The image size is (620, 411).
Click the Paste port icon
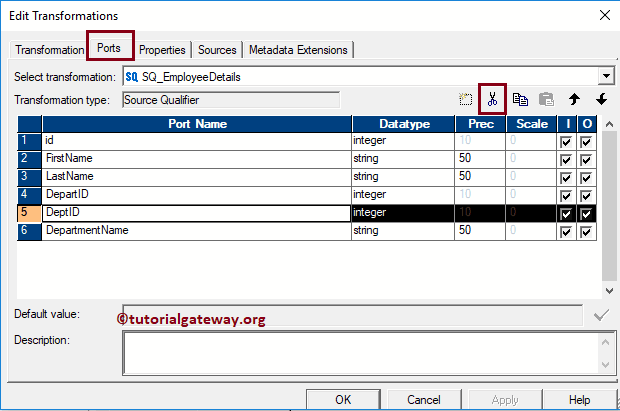546,99
